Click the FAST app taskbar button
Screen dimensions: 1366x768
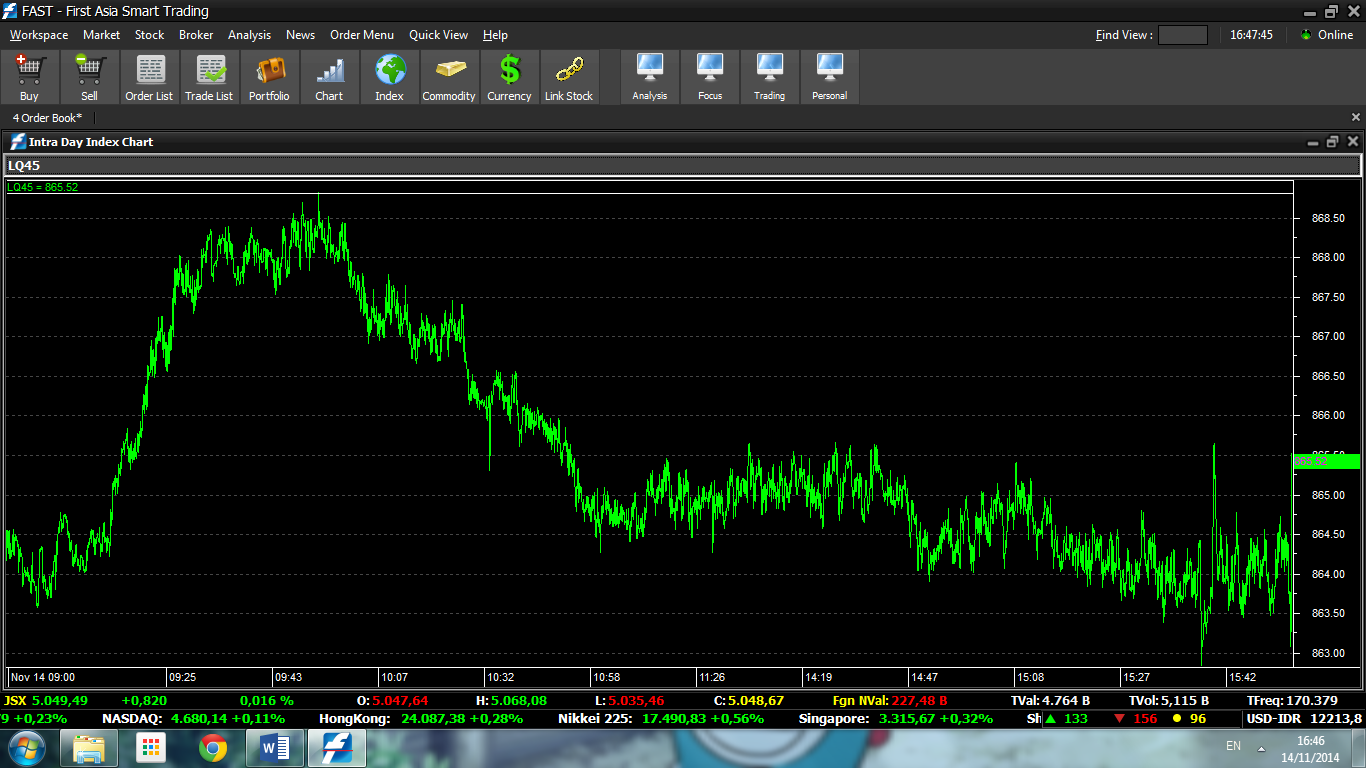pos(336,748)
